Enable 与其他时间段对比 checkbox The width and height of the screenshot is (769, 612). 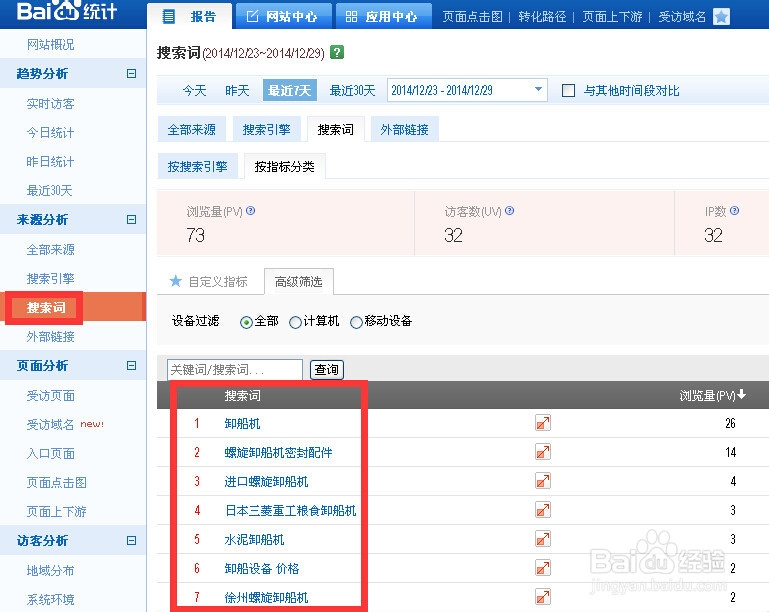coord(568,91)
